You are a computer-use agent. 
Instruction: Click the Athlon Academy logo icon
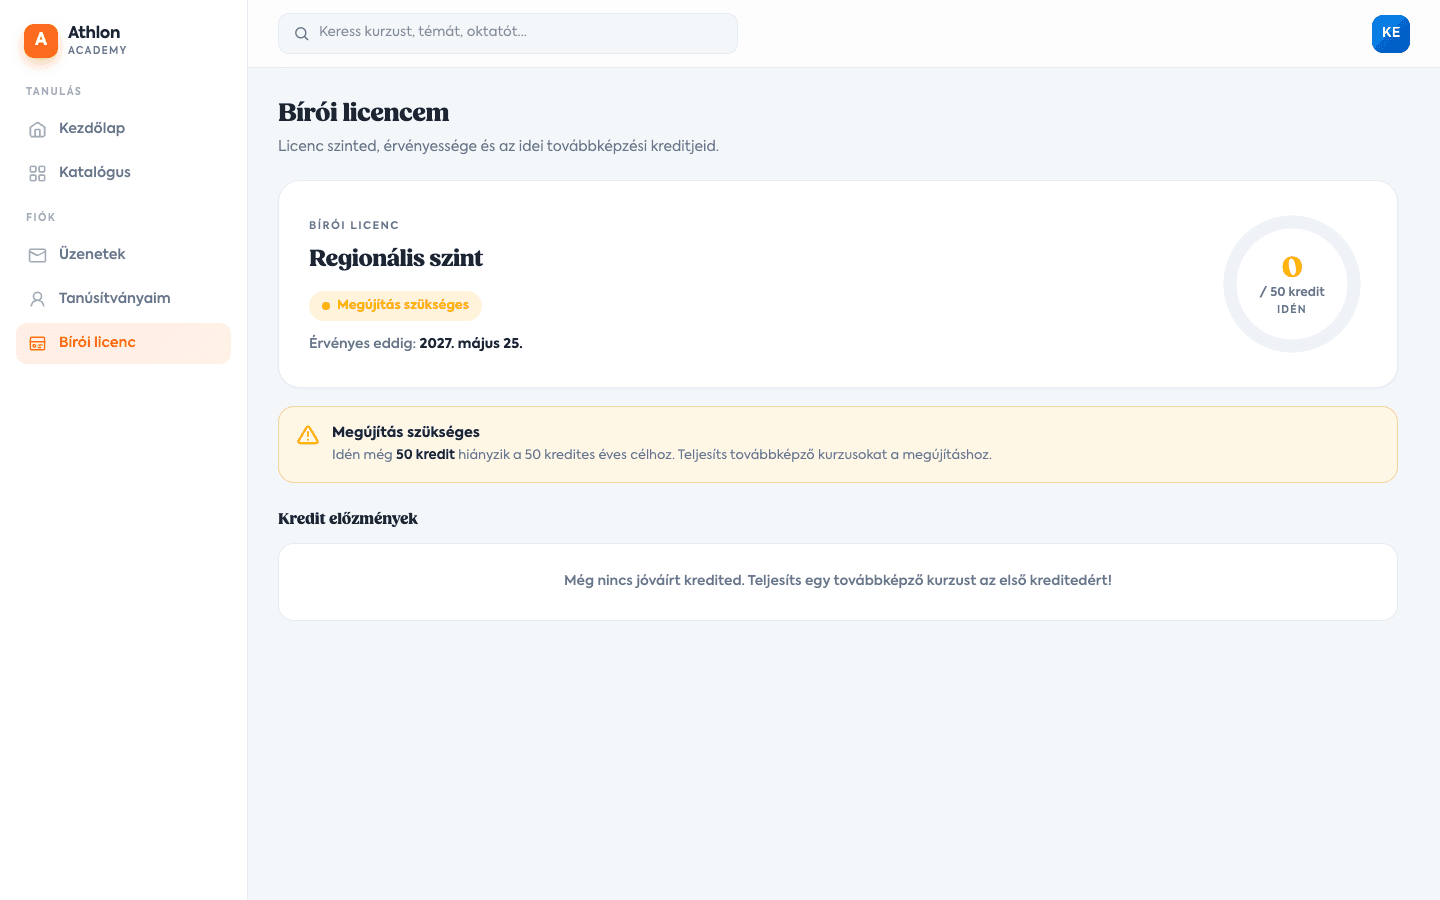click(41, 40)
